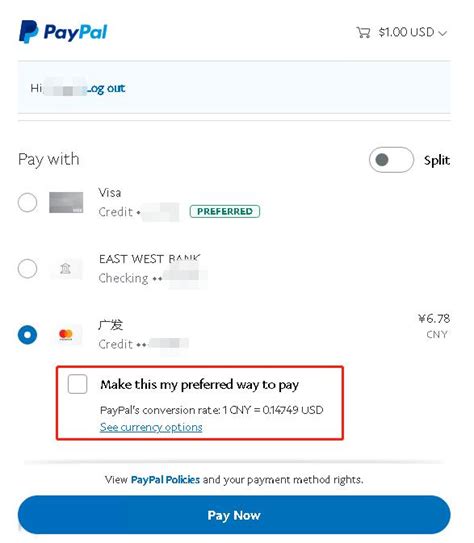Click the Log out link
474x543 pixels.
pos(106,88)
